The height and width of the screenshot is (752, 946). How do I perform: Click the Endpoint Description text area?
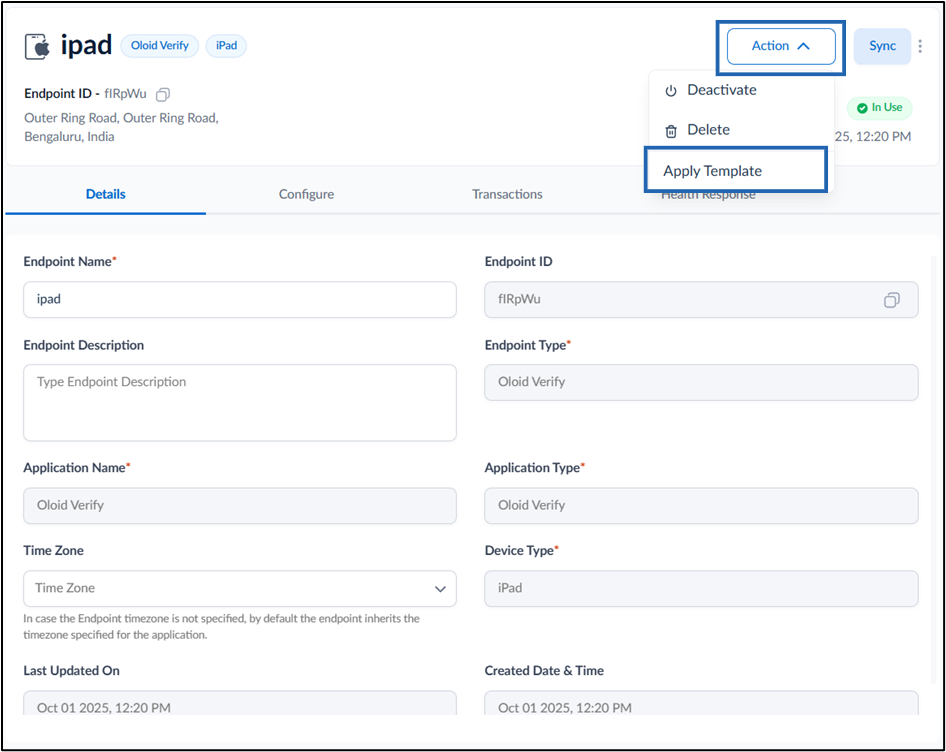coord(240,403)
